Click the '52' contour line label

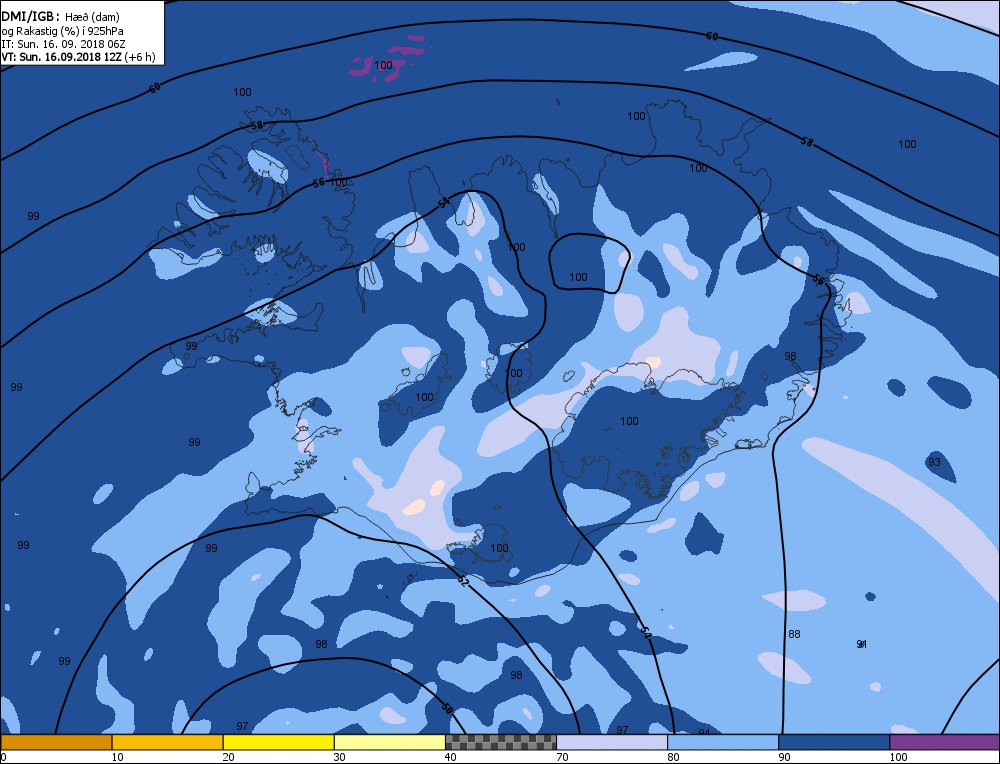(x=464, y=581)
